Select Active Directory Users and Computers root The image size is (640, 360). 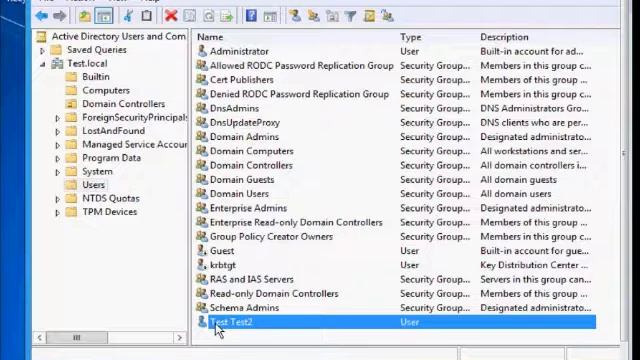[x=118, y=36]
